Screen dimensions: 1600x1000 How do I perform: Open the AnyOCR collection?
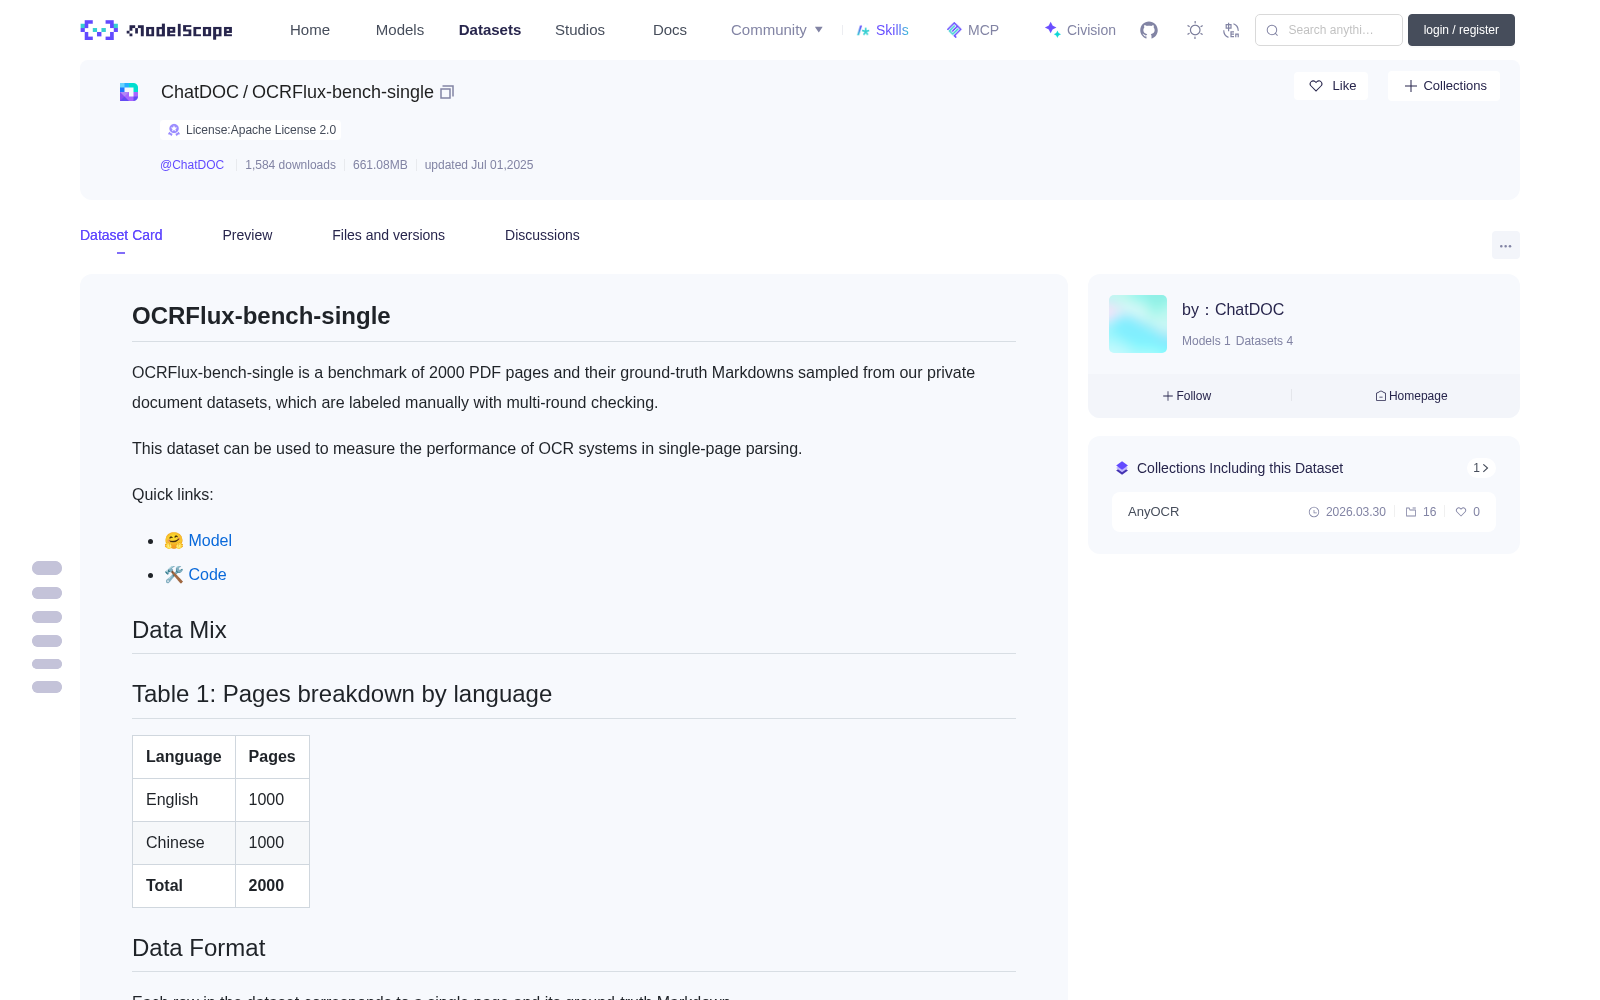[x=1304, y=512]
